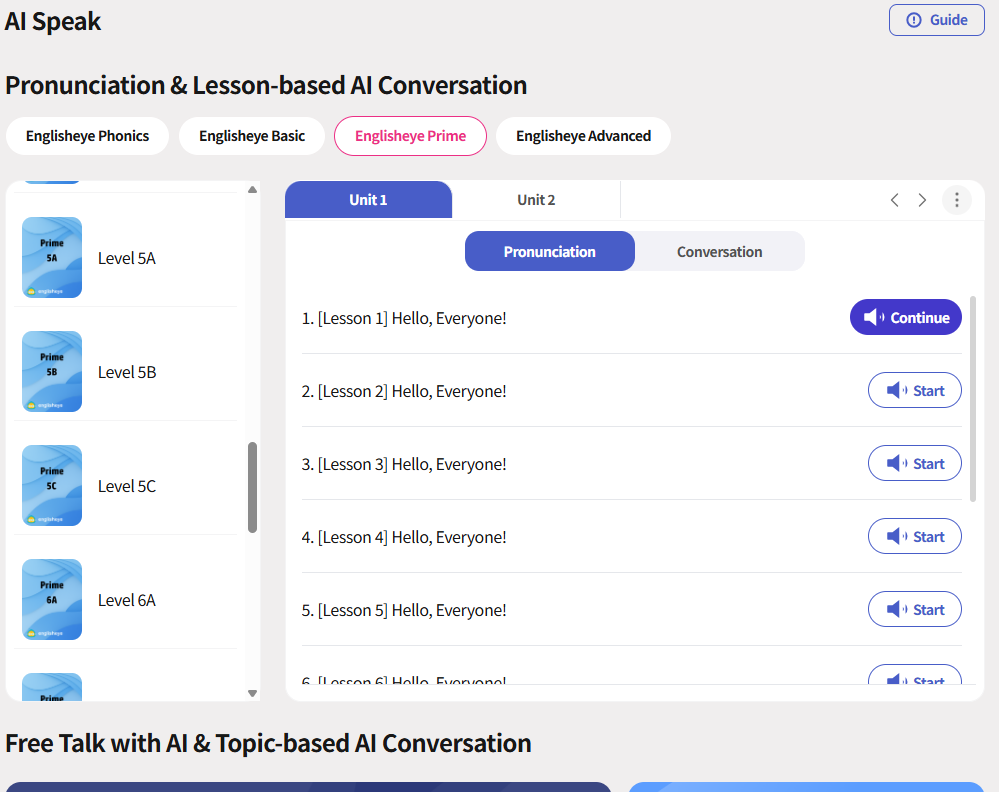Open the Unit 2 tab
Viewport: 999px width, 792px height.
click(x=536, y=200)
